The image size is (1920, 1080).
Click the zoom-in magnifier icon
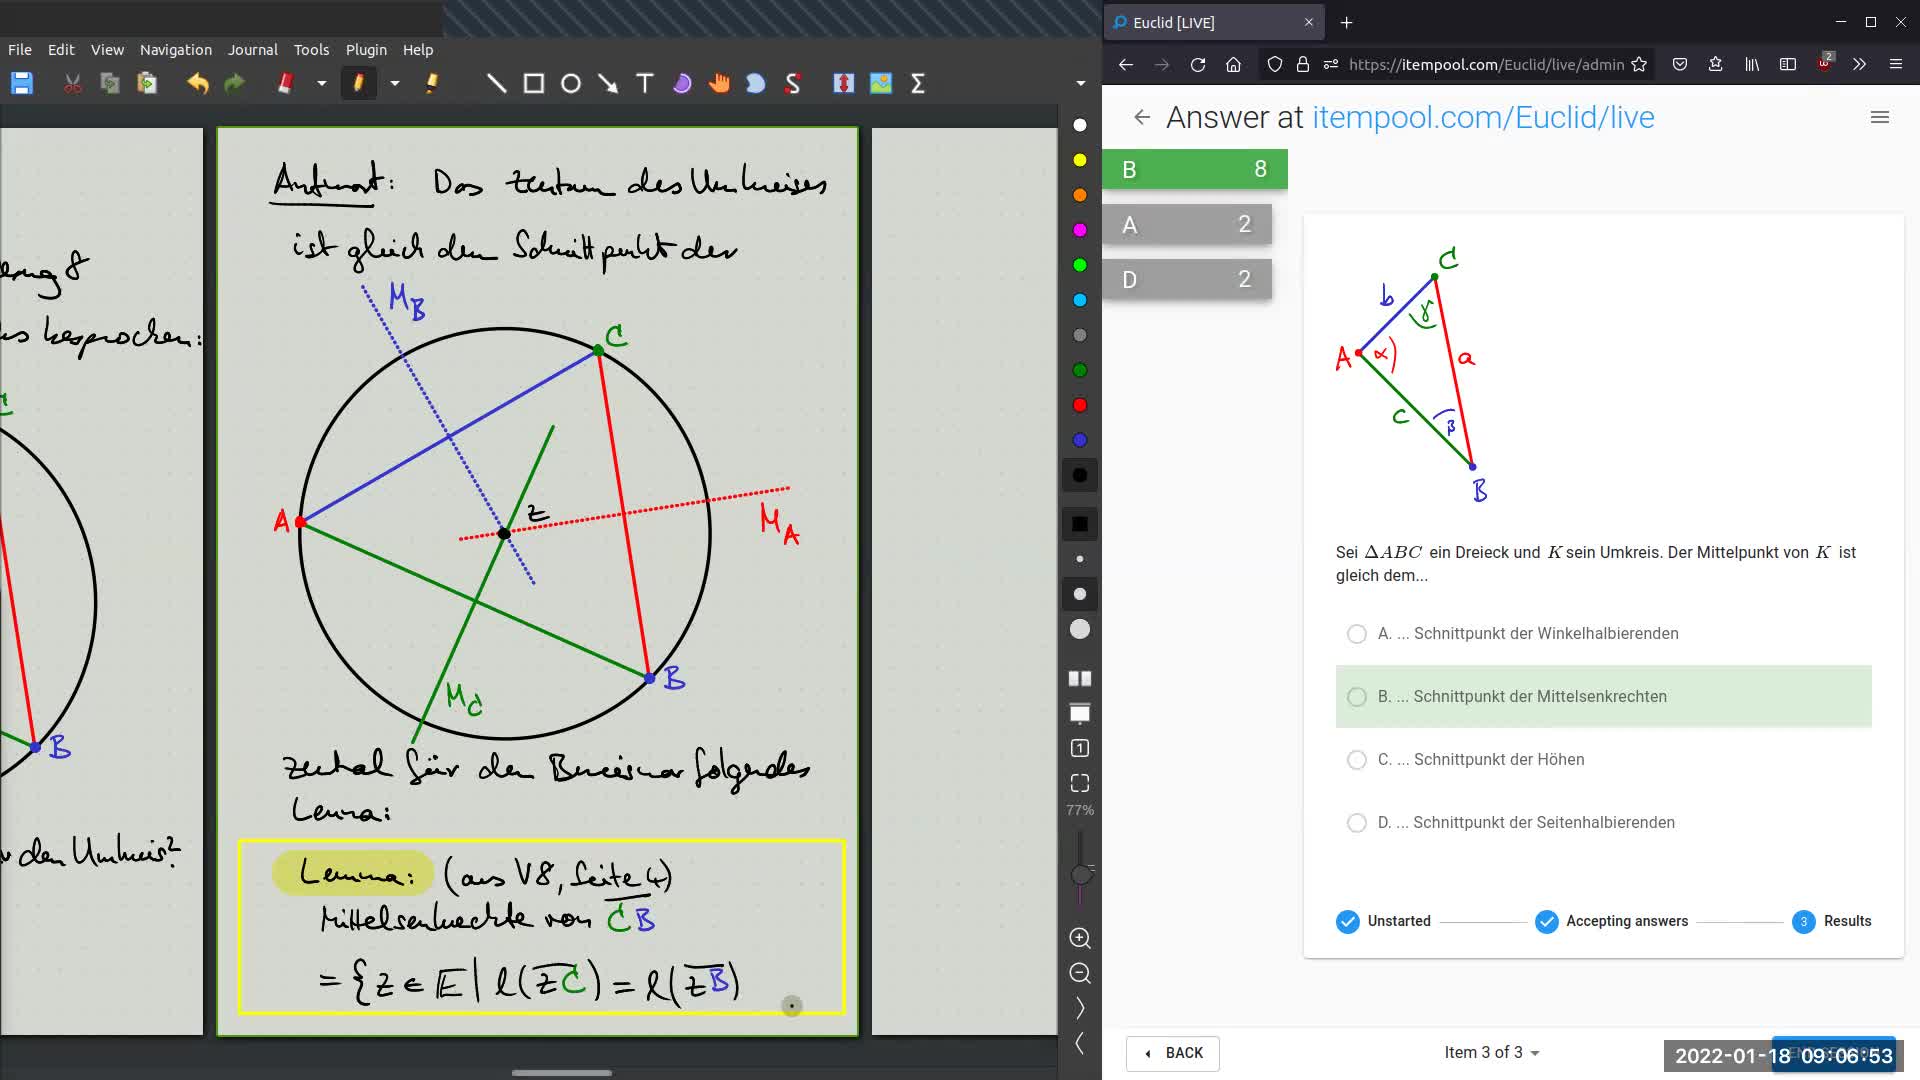click(1079, 938)
